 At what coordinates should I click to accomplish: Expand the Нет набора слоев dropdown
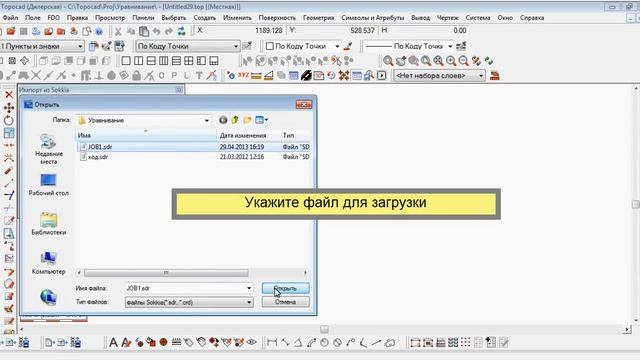coord(481,76)
